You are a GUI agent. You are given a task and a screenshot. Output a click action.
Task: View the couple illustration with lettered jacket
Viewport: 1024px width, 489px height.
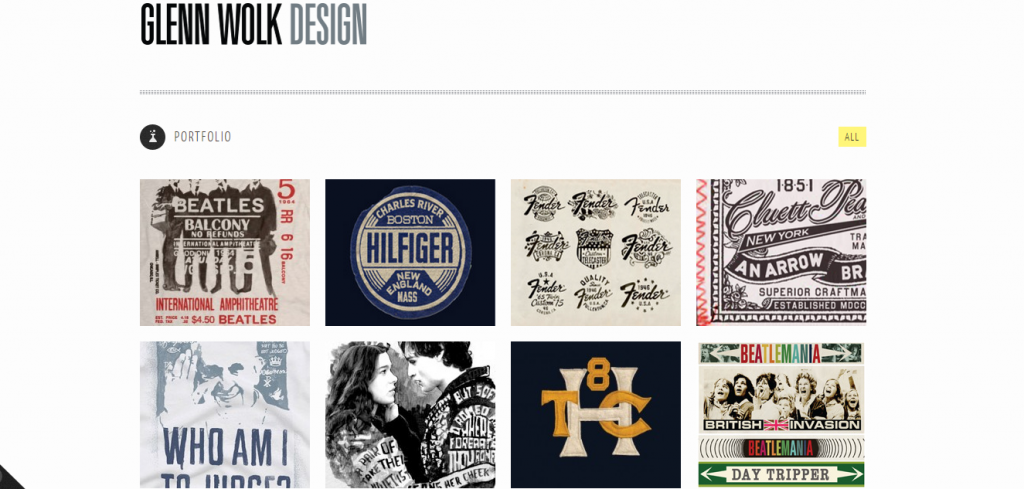(x=410, y=415)
